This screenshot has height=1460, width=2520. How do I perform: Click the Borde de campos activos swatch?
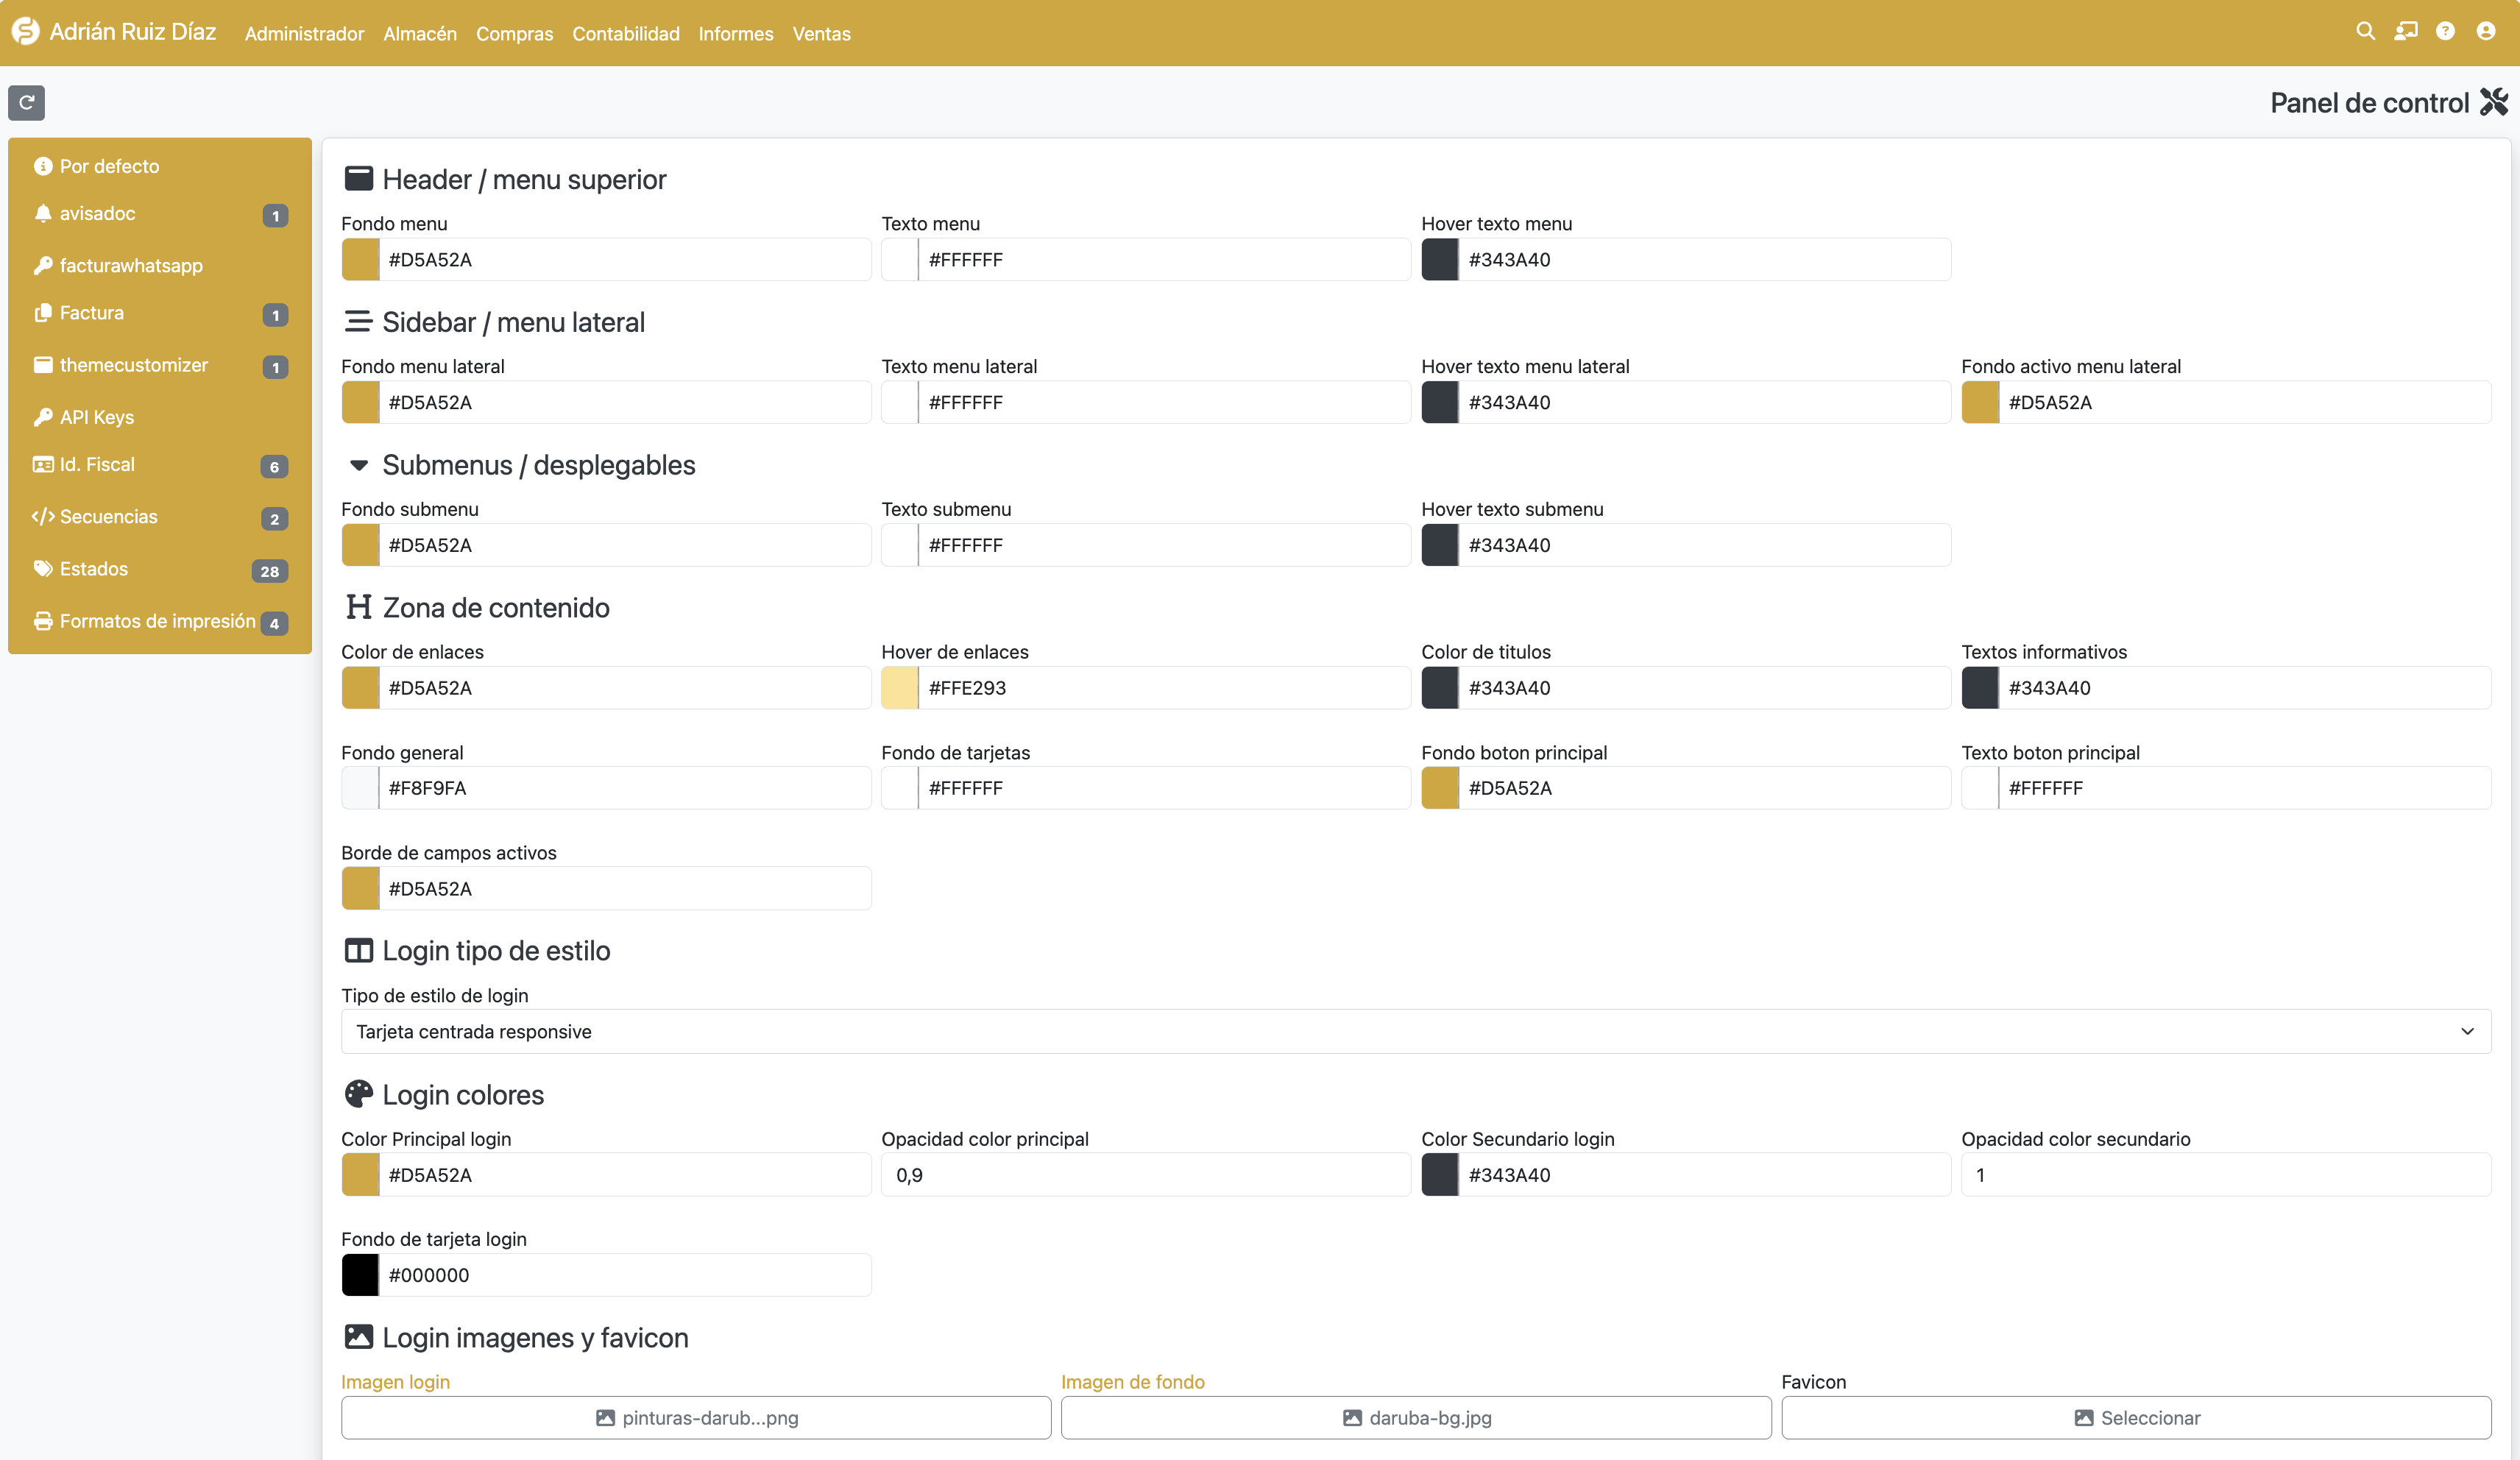coord(360,889)
